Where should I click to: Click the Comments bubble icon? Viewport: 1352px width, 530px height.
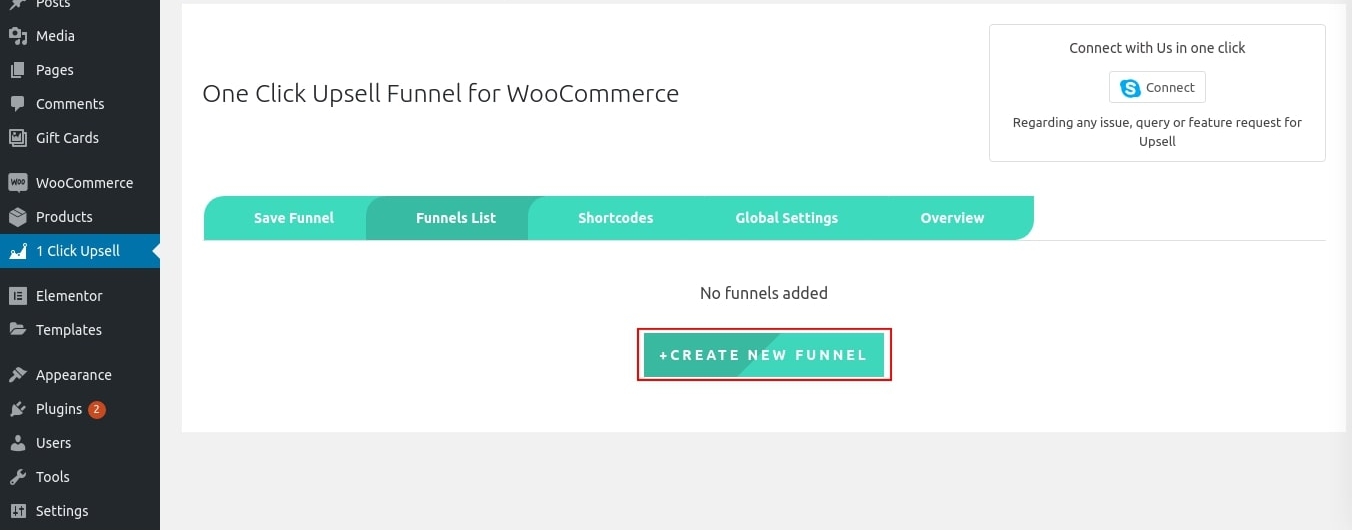[x=17, y=104]
